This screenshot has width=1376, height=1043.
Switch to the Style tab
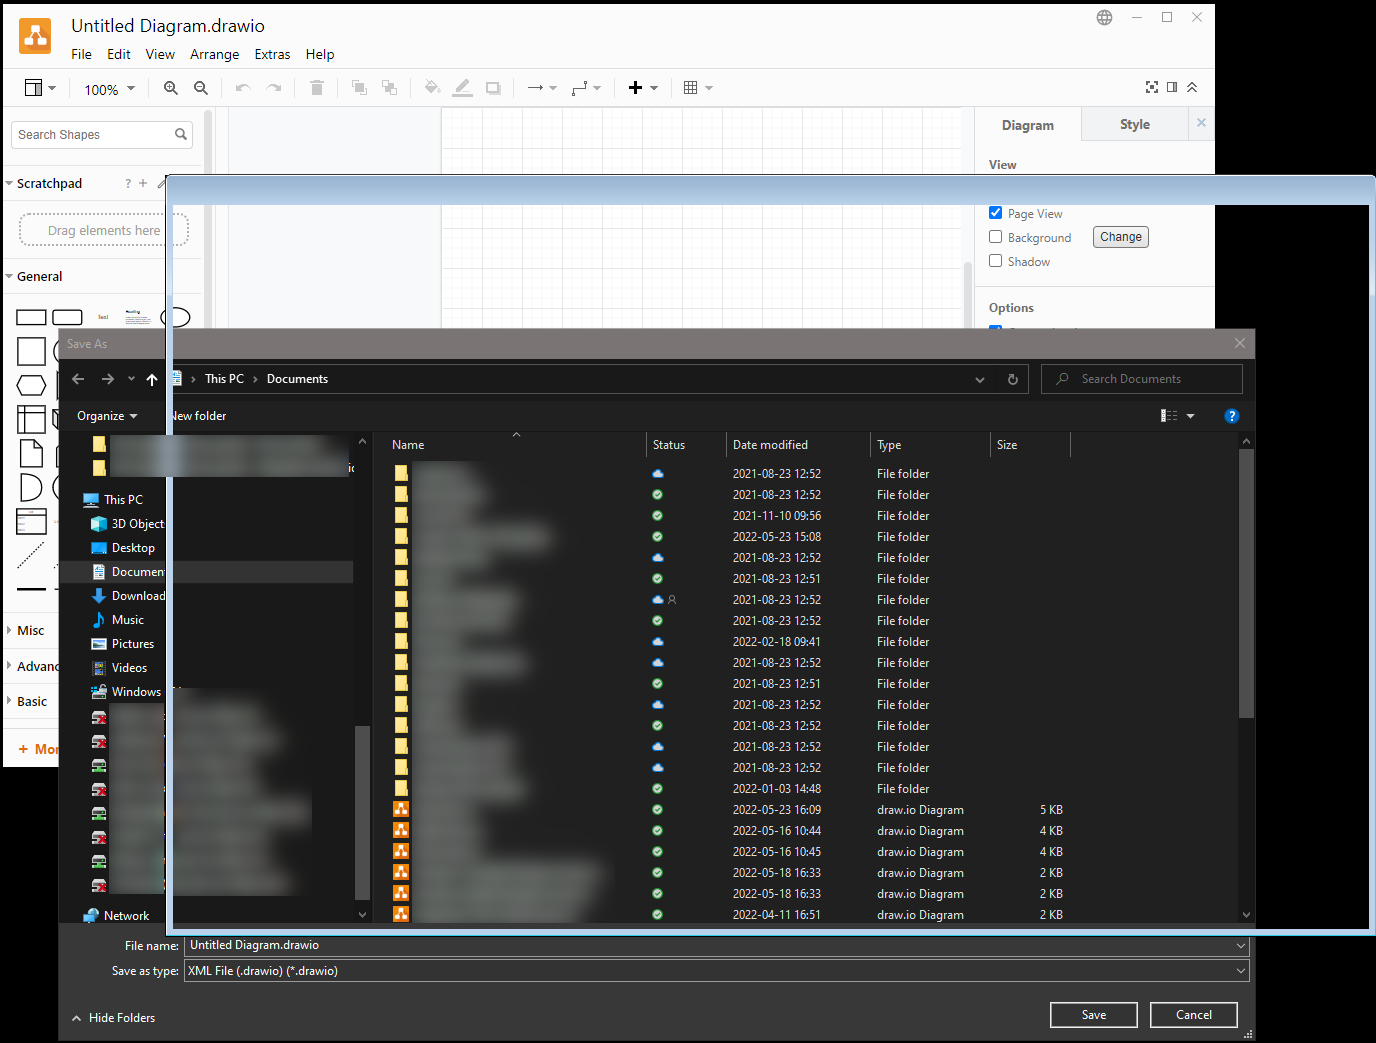pyautogui.click(x=1134, y=123)
